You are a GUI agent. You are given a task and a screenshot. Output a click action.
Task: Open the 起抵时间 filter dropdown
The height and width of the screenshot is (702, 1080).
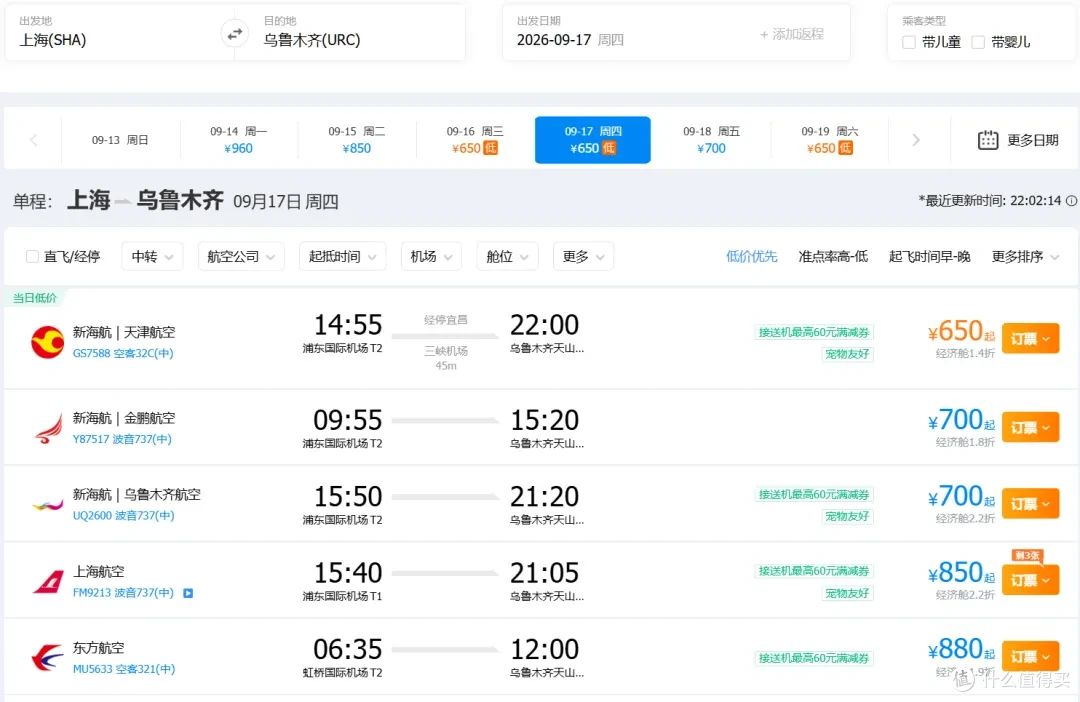point(342,256)
